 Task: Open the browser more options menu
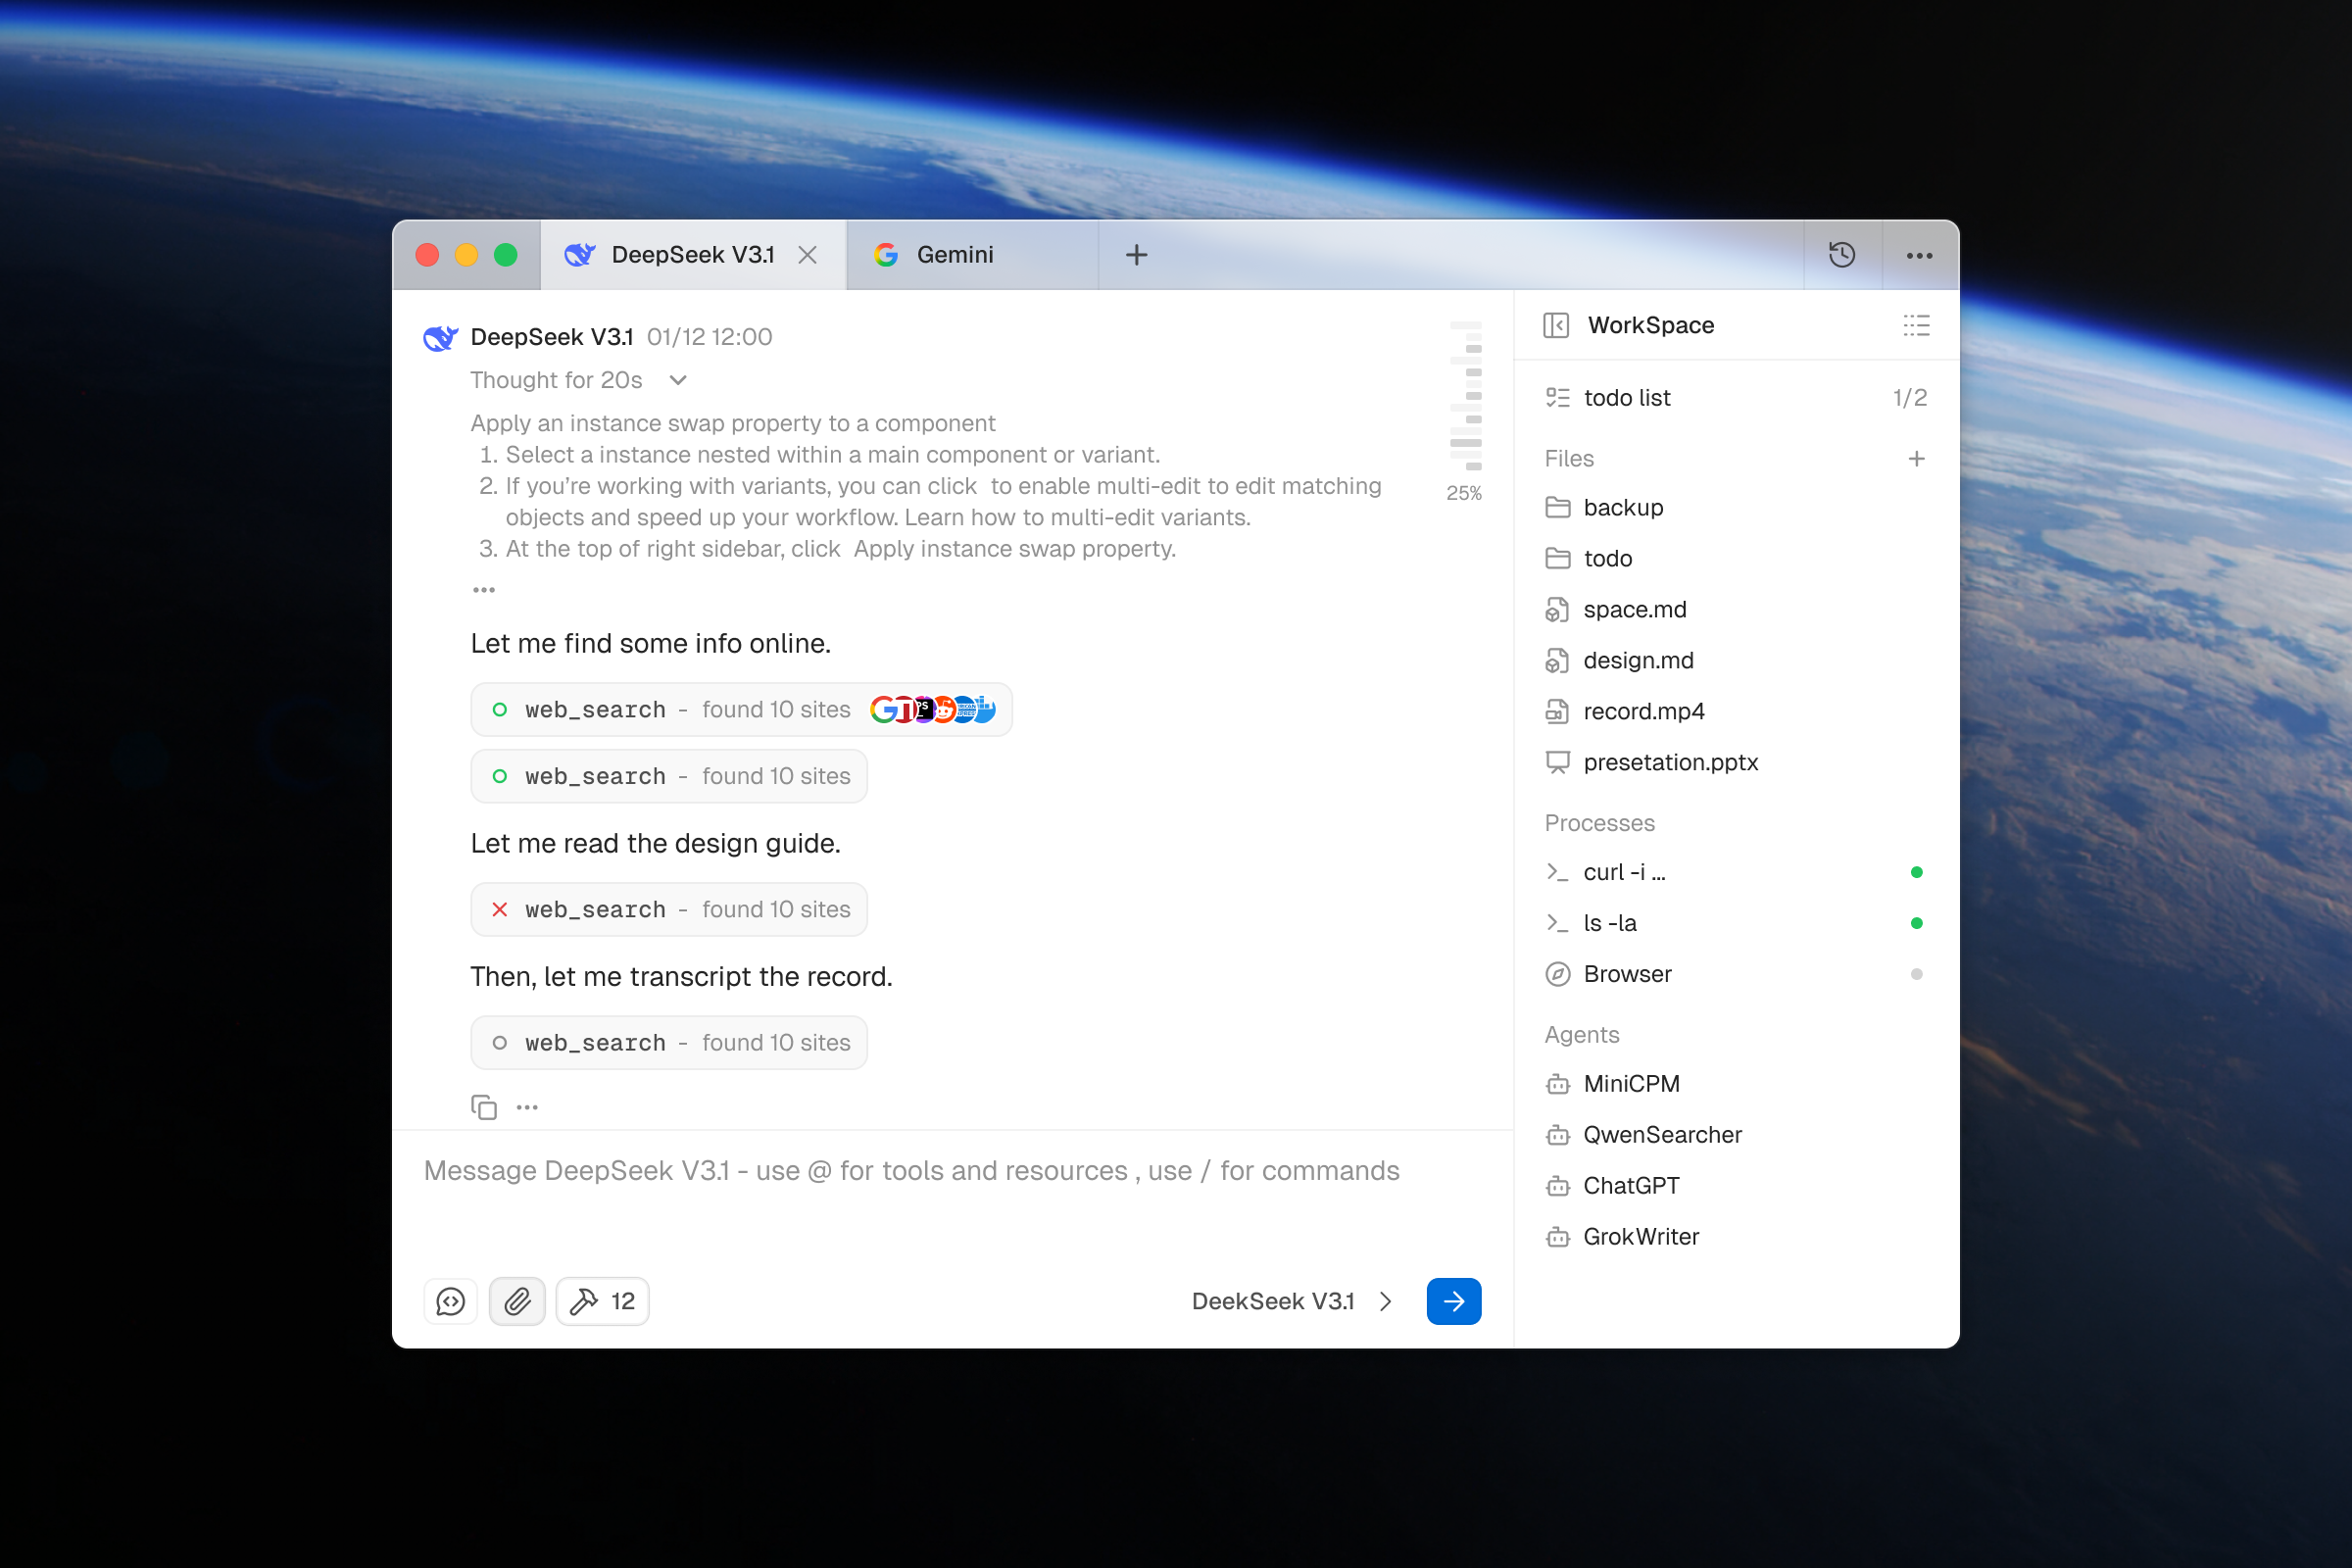click(x=1919, y=255)
